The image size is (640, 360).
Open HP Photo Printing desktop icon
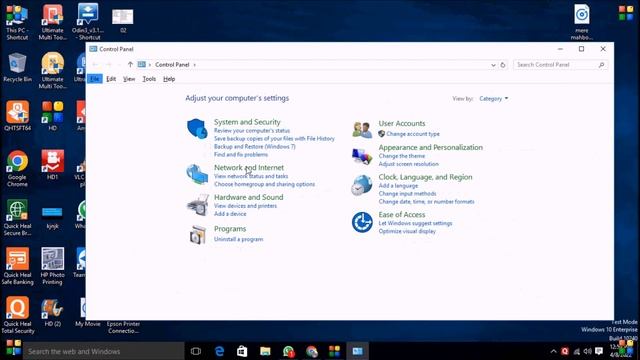coord(52,266)
